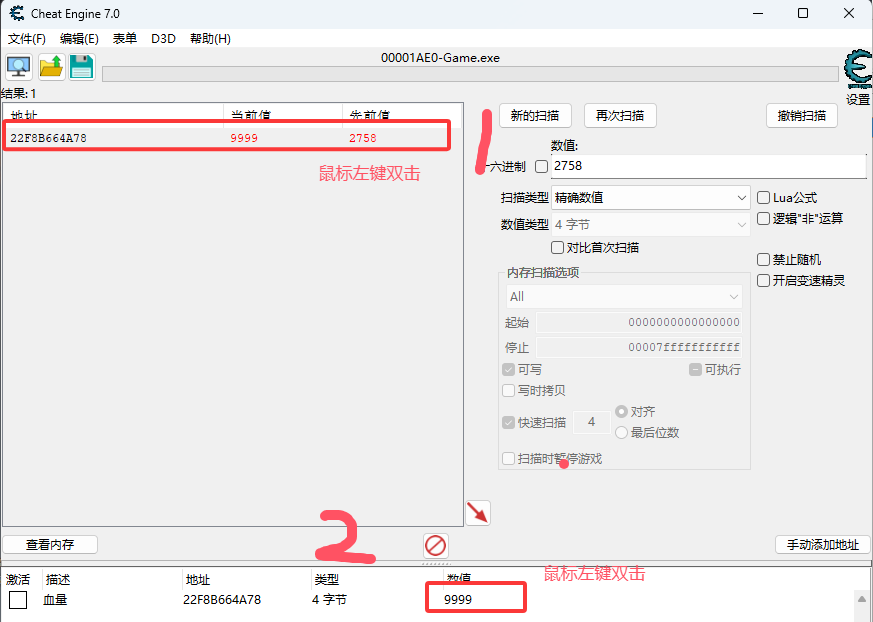Click the 停止 address field
Viewport: 873px width, 622px height.
point(639,347)
